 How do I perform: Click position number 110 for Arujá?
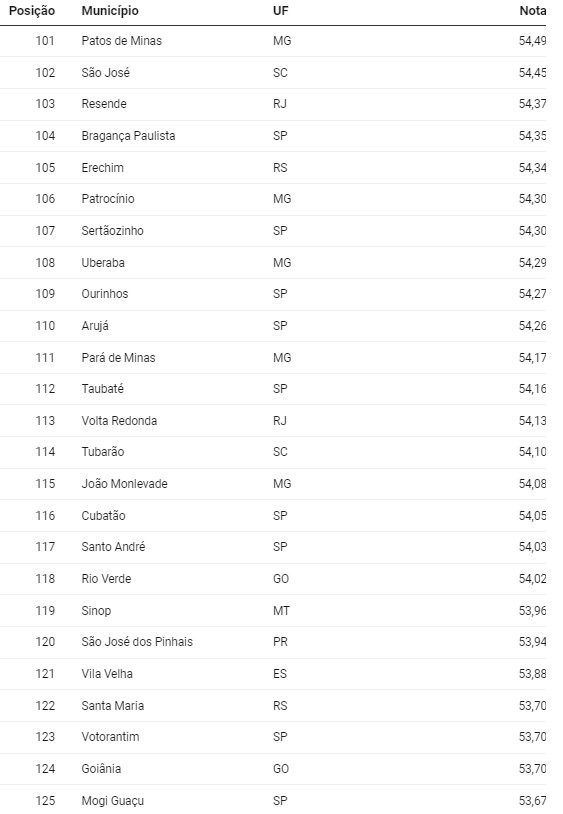pyautogui.click(x=45, y=326)
